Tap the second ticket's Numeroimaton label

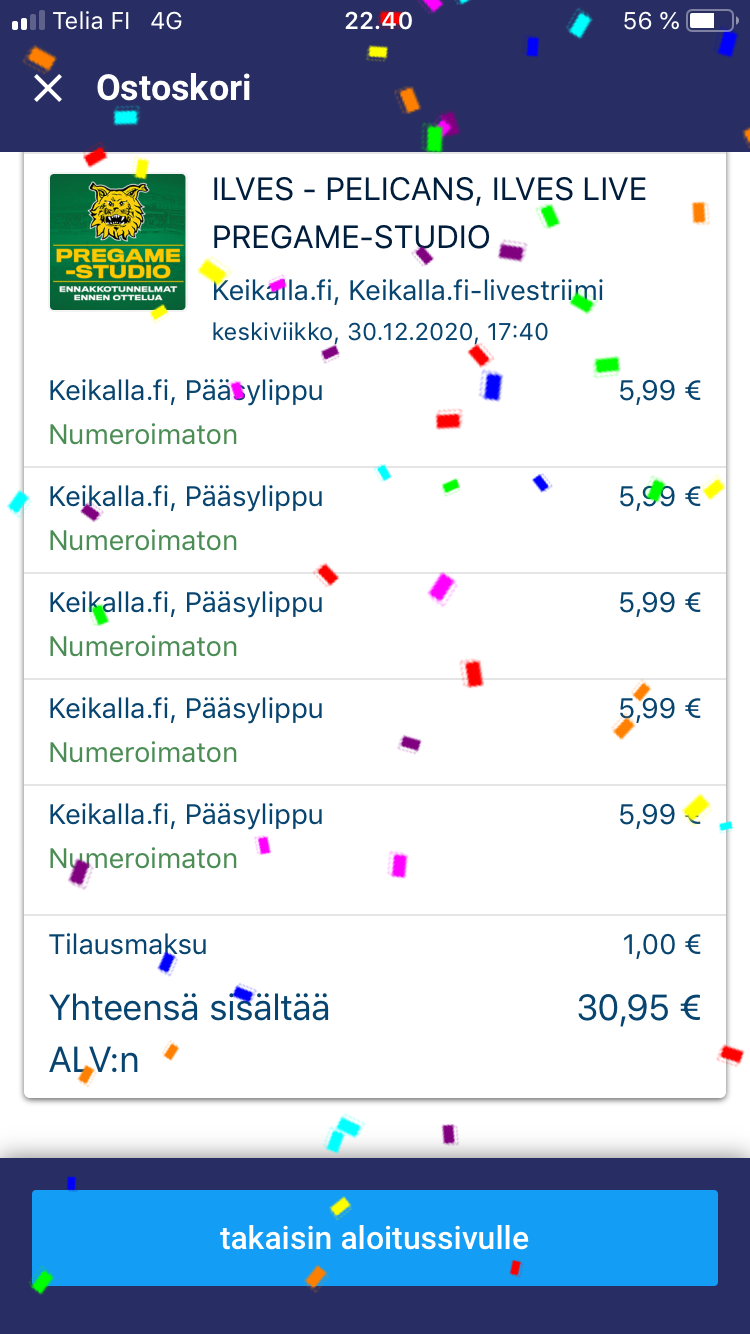143,541
